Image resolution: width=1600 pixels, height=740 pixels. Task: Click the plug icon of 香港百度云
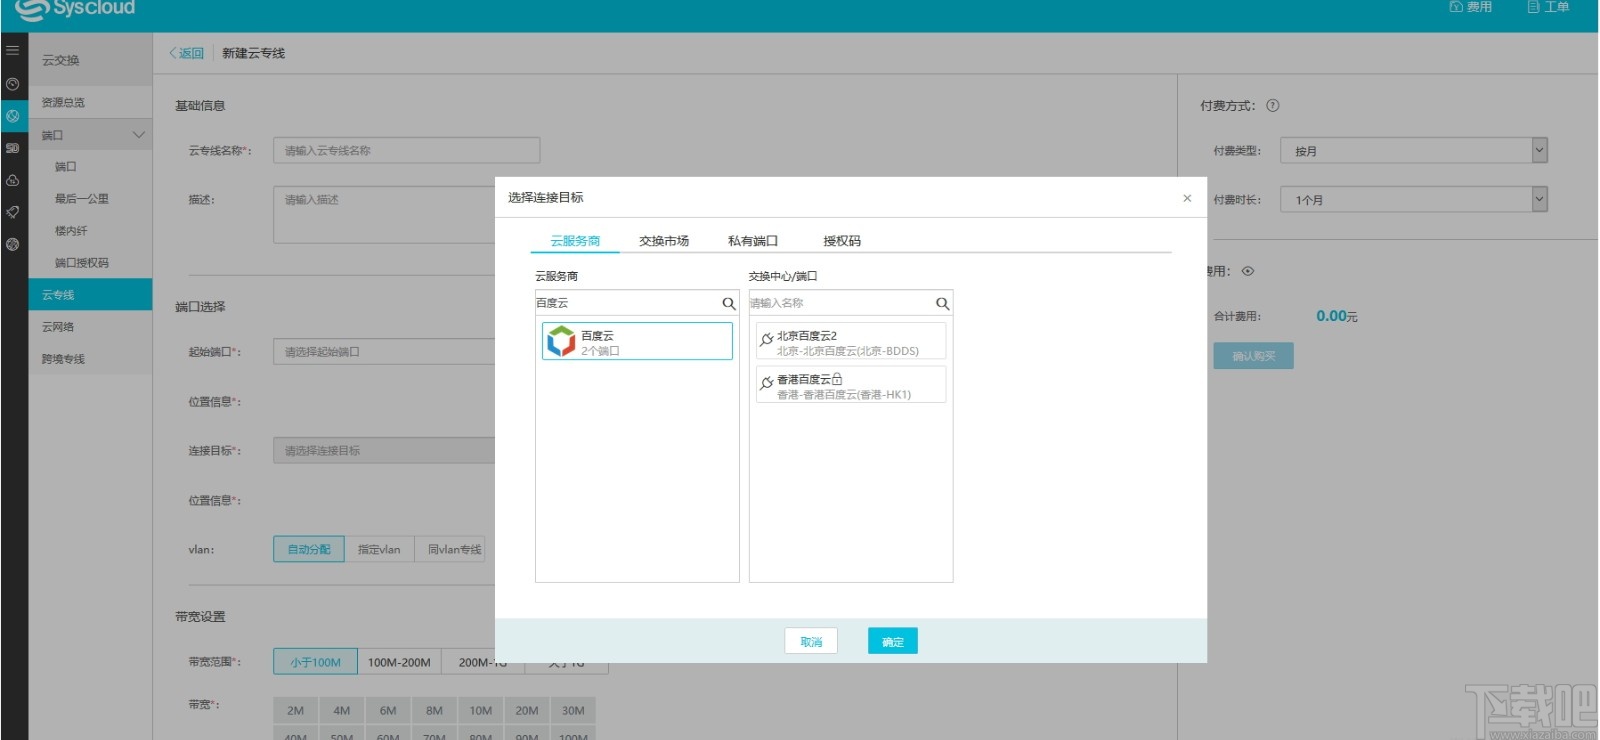[767, 383]
